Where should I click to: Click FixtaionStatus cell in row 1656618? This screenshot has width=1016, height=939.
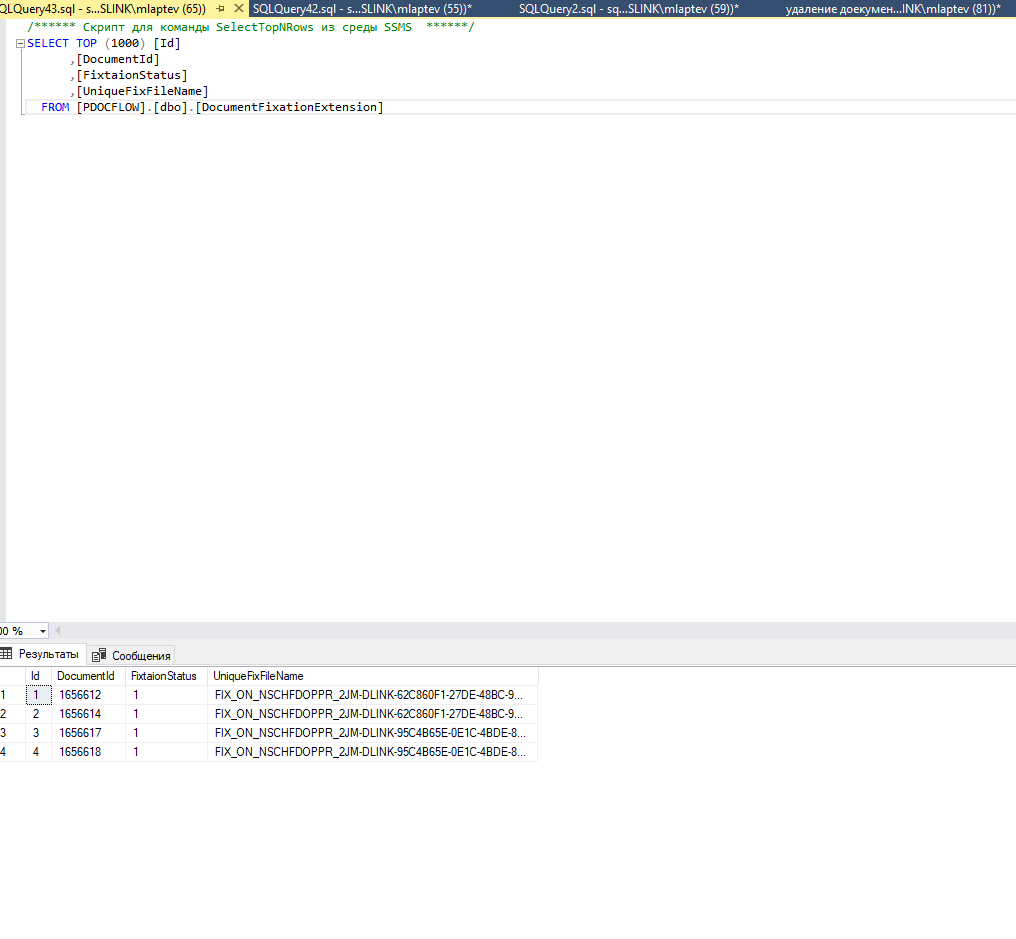tap(166, 752)
